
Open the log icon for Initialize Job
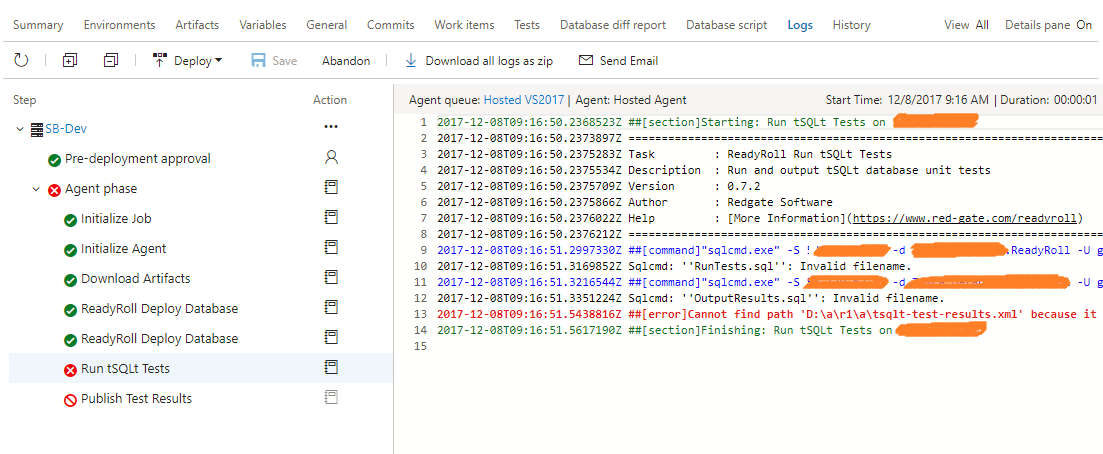[331, 218]
